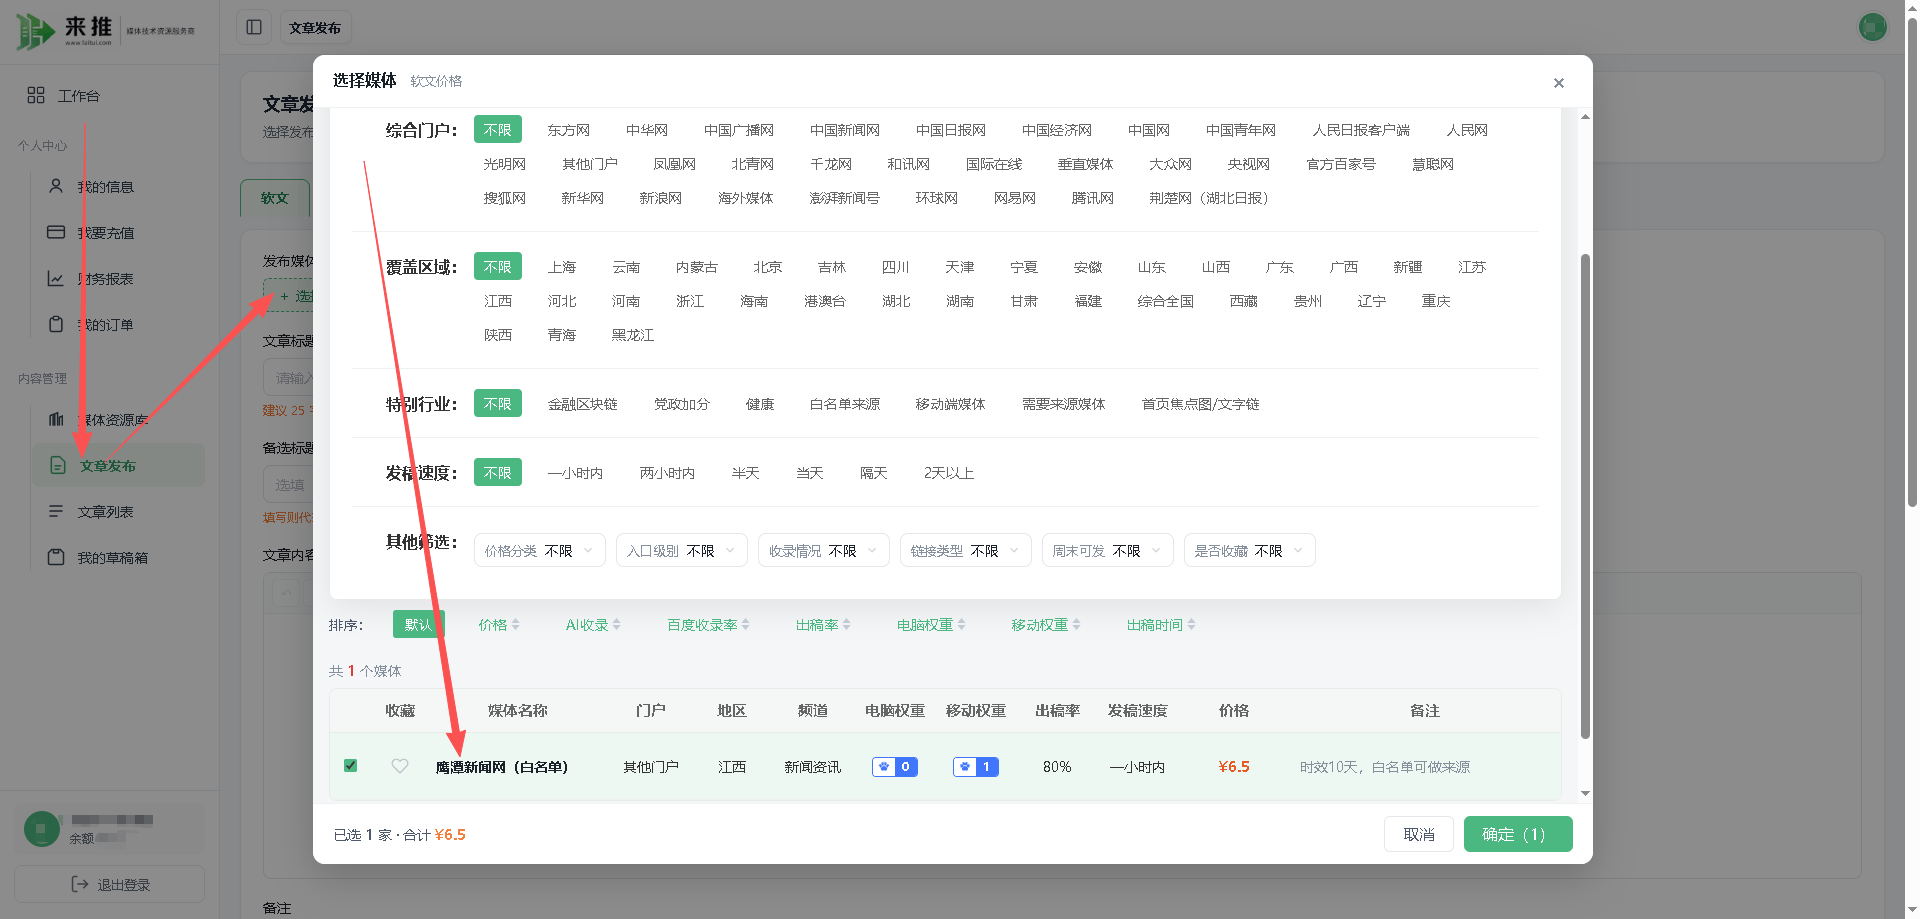This screenshot has height=919, width=1920.
Task: Select 不限 in the 综合门户 filter row
Action: click(x=498, y=130)
